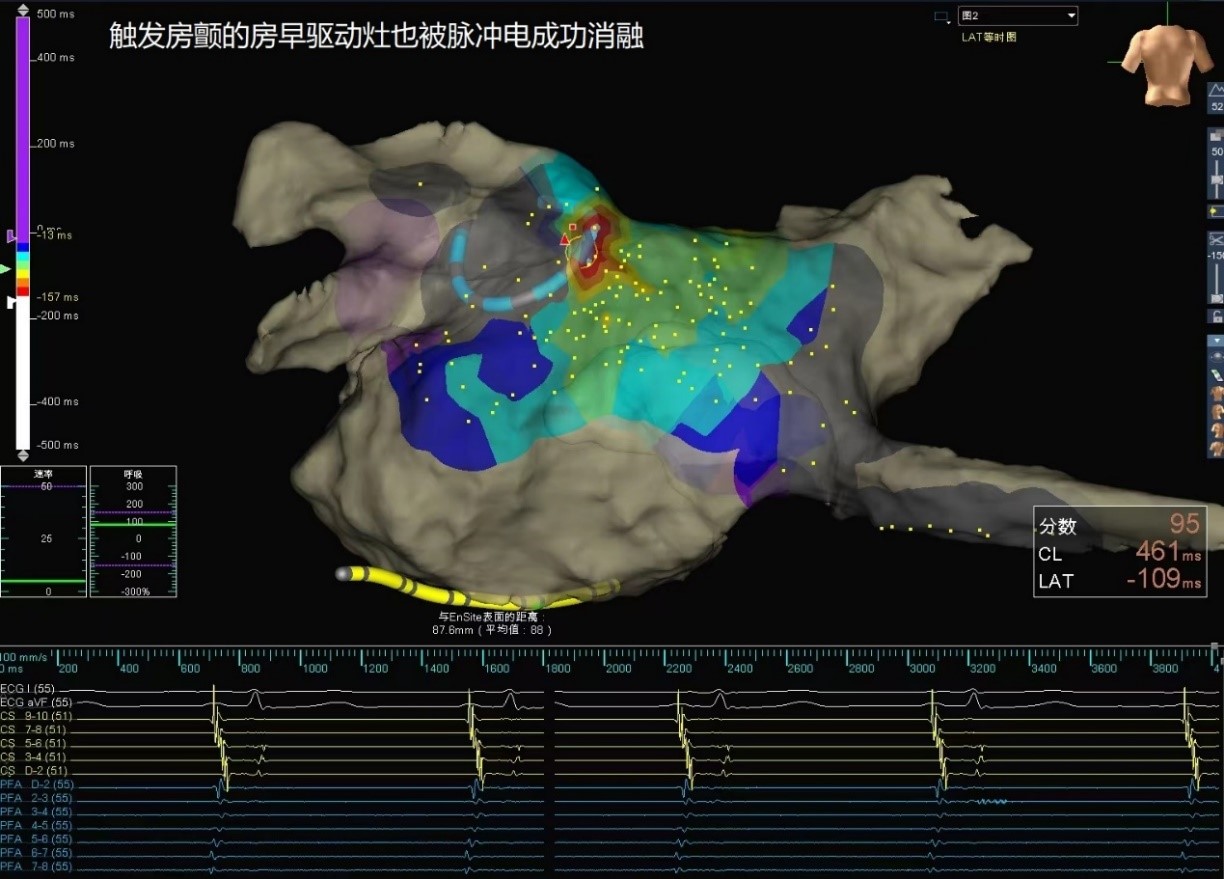Image resolution: width=1224 pixels, height=879 pixels.
Task: Click the yellow lighting star icon
Action: click(1216, 212)
